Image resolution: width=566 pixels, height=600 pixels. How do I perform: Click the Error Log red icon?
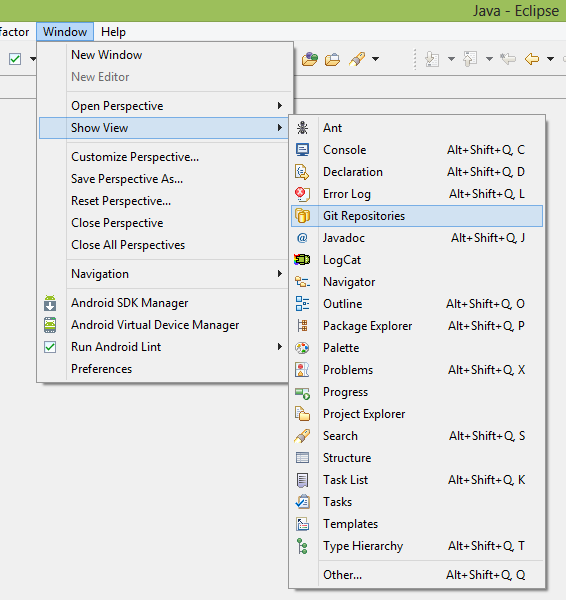(x=302, y=194)
